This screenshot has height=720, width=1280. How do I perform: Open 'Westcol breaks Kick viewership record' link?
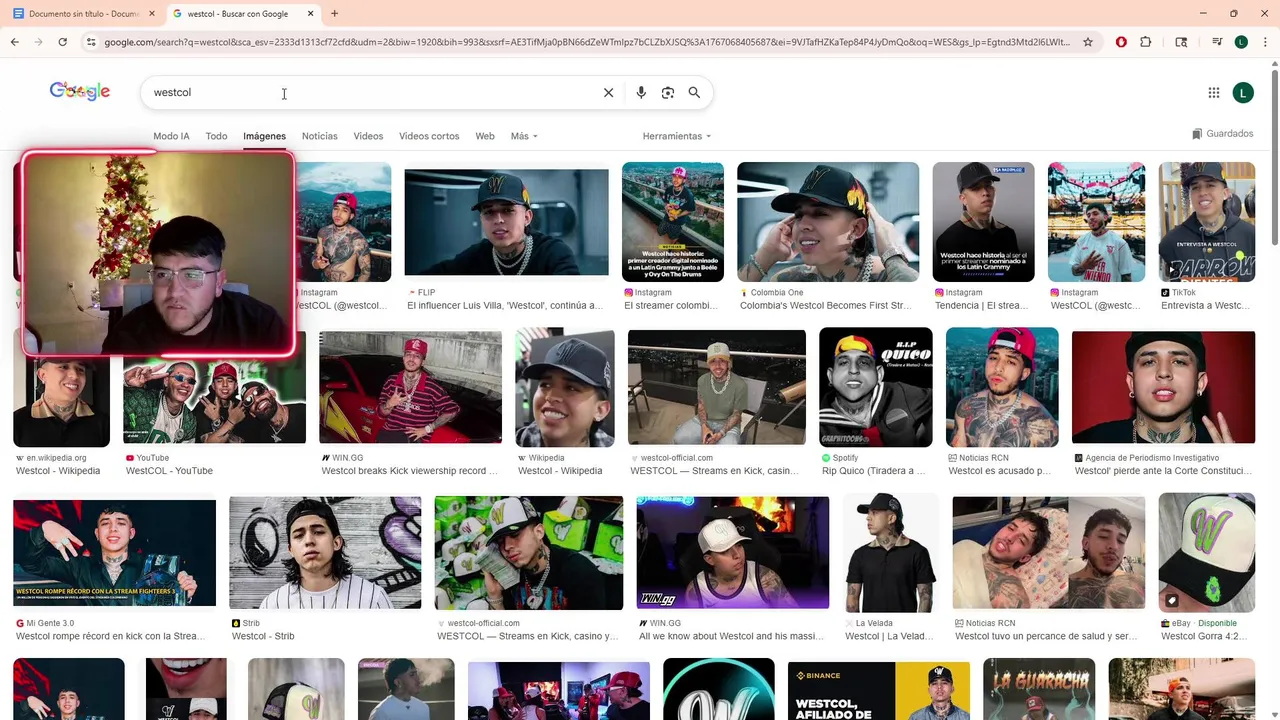coord(409,471)
